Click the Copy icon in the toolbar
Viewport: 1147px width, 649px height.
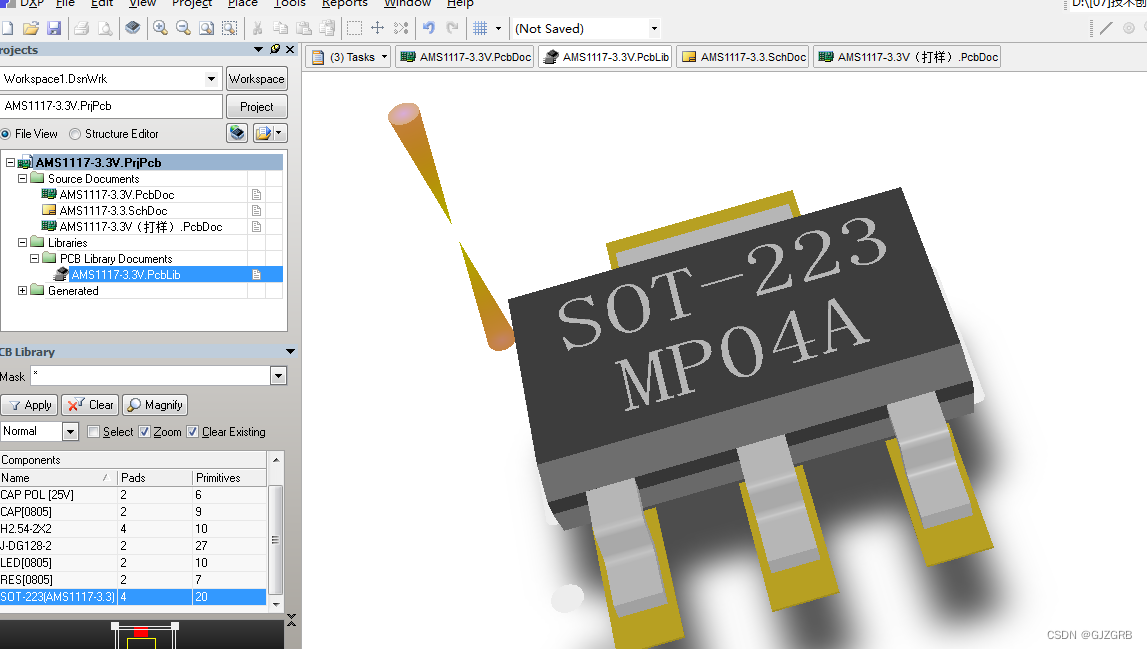281,28
